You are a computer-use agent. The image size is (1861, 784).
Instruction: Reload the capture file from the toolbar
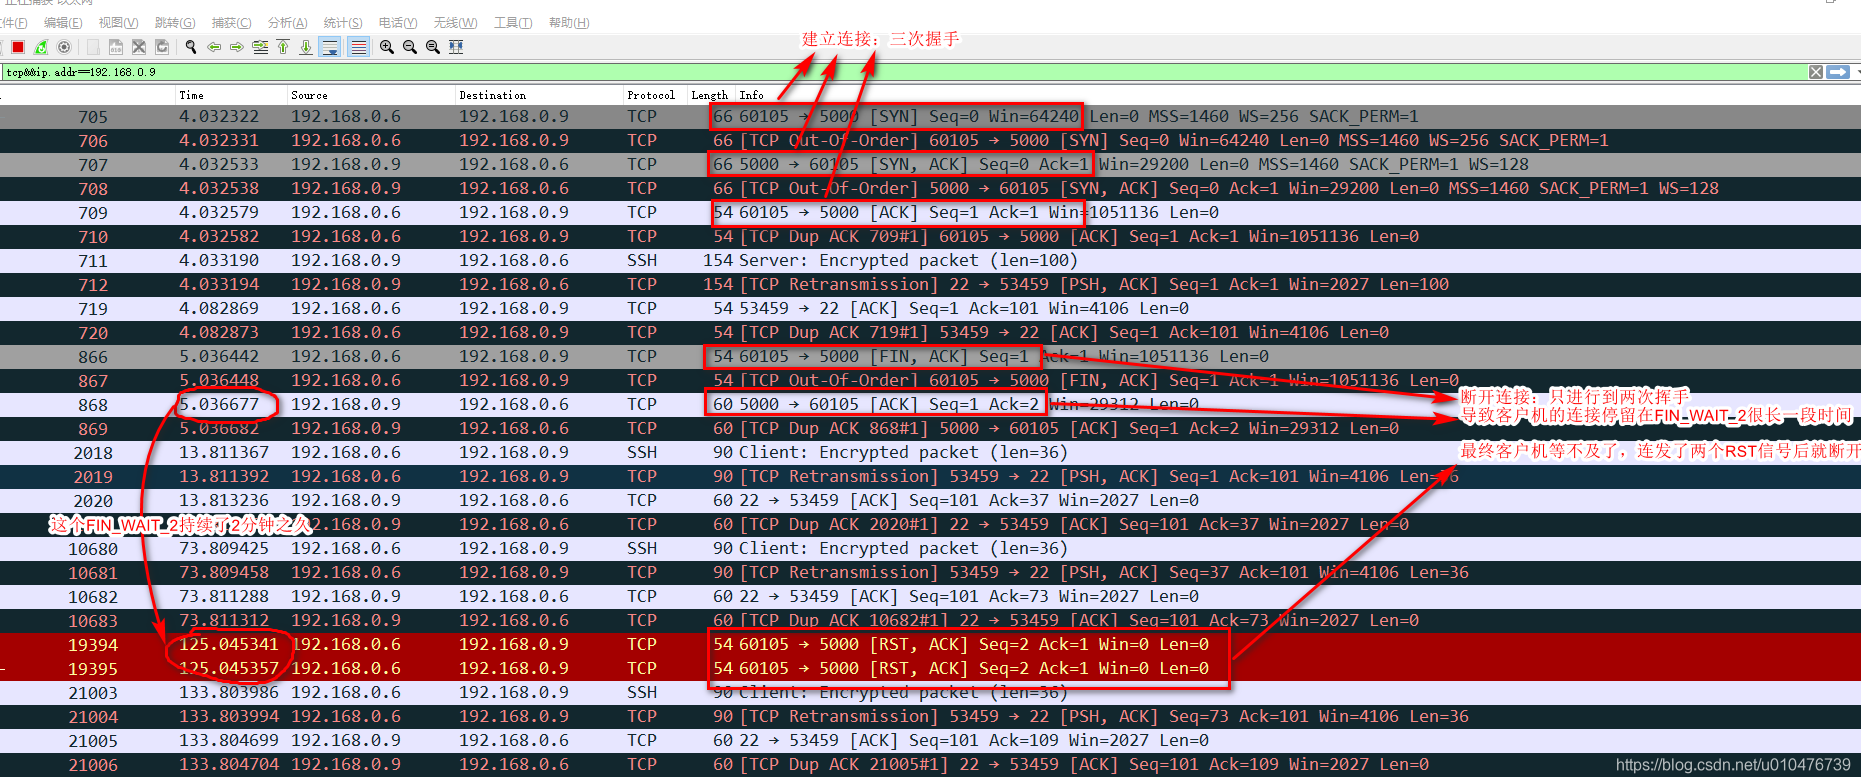coord(162,47)
